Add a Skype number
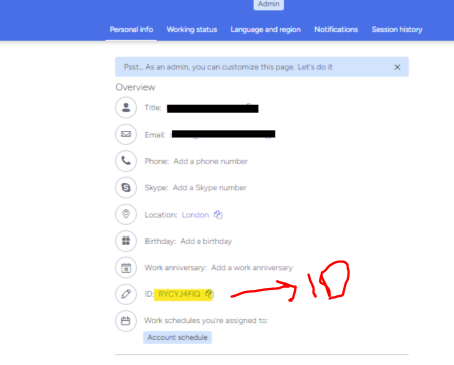The width and height of the screenshot is (454, 365). pos(210,188)
